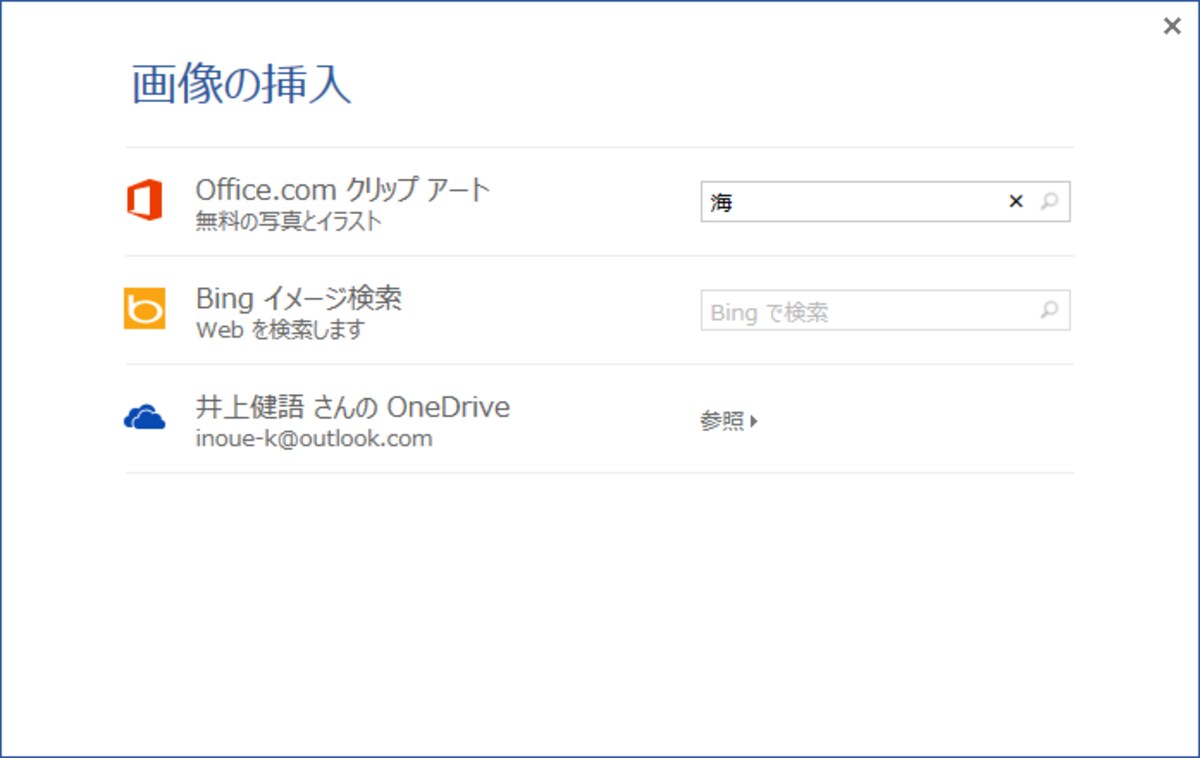
Task: Click inouе-k@outlook.com account text
Action: 314,439
